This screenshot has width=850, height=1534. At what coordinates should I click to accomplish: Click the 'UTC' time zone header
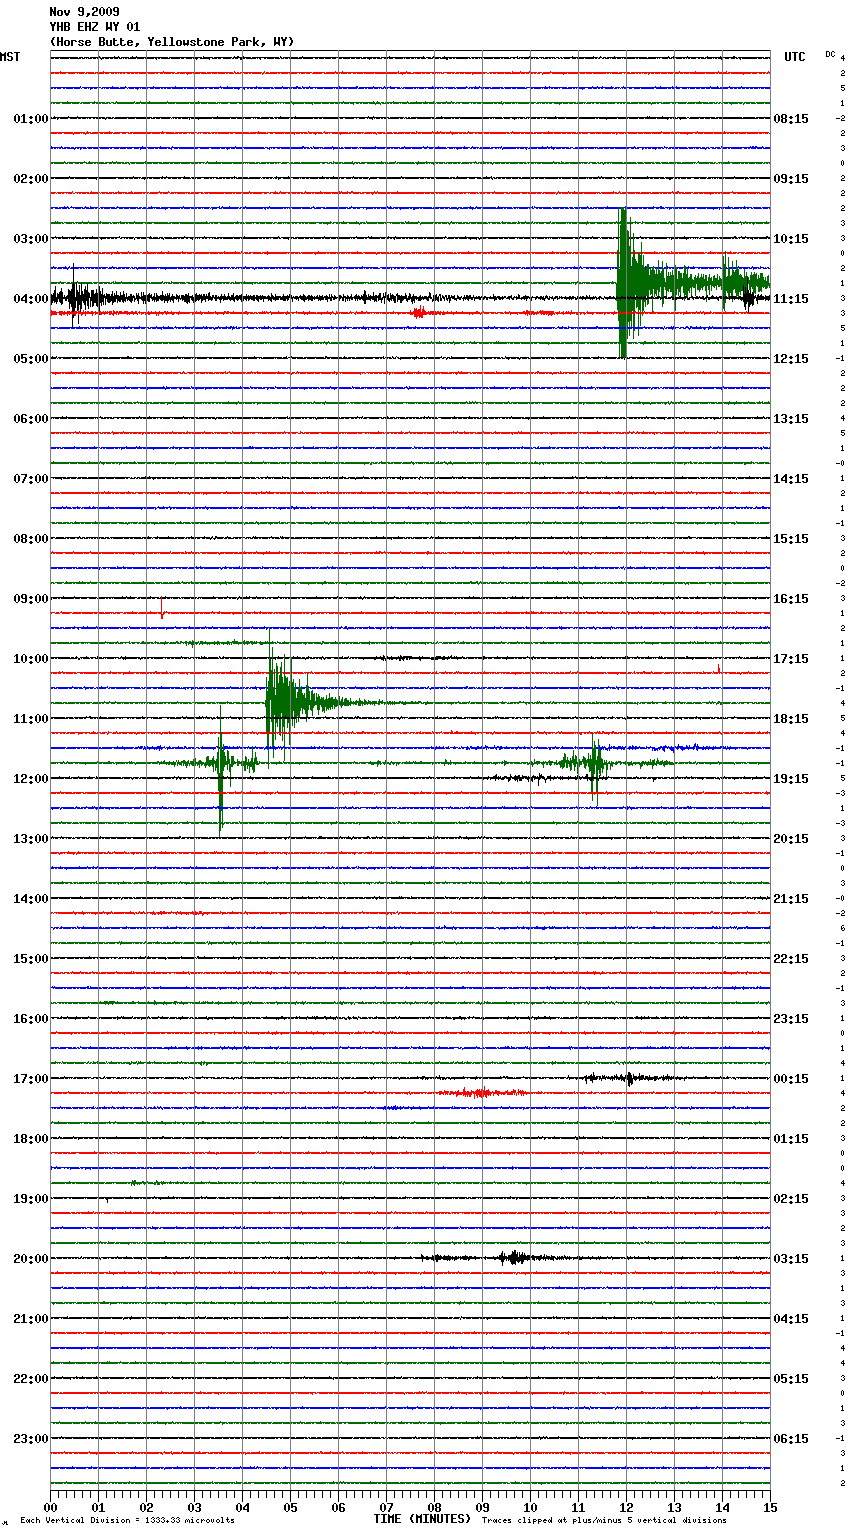795,57
